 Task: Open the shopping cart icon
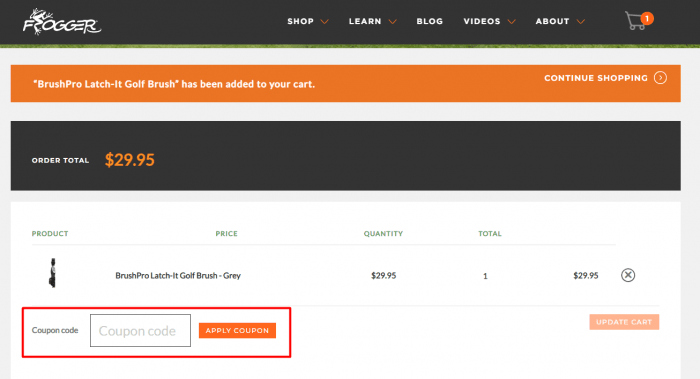coord(635,21)
